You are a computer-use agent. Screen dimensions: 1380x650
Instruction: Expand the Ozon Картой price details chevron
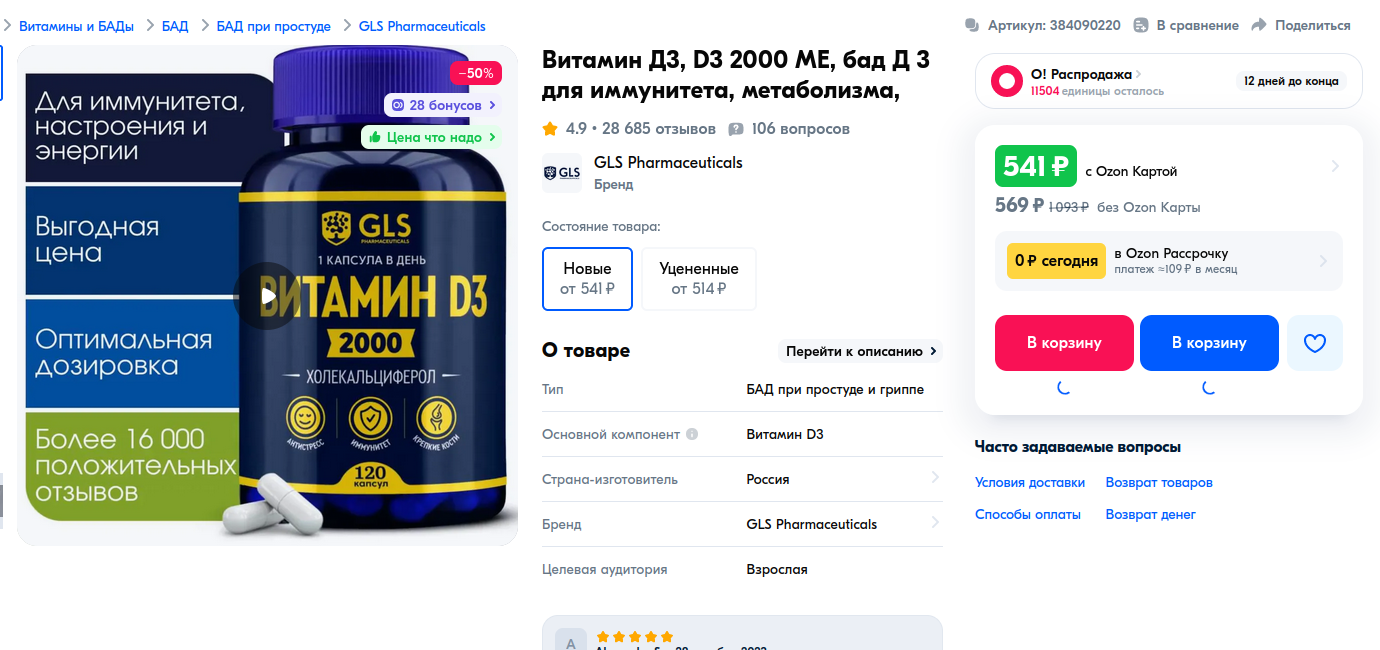pyautogui.click(x=1335, y=166)
